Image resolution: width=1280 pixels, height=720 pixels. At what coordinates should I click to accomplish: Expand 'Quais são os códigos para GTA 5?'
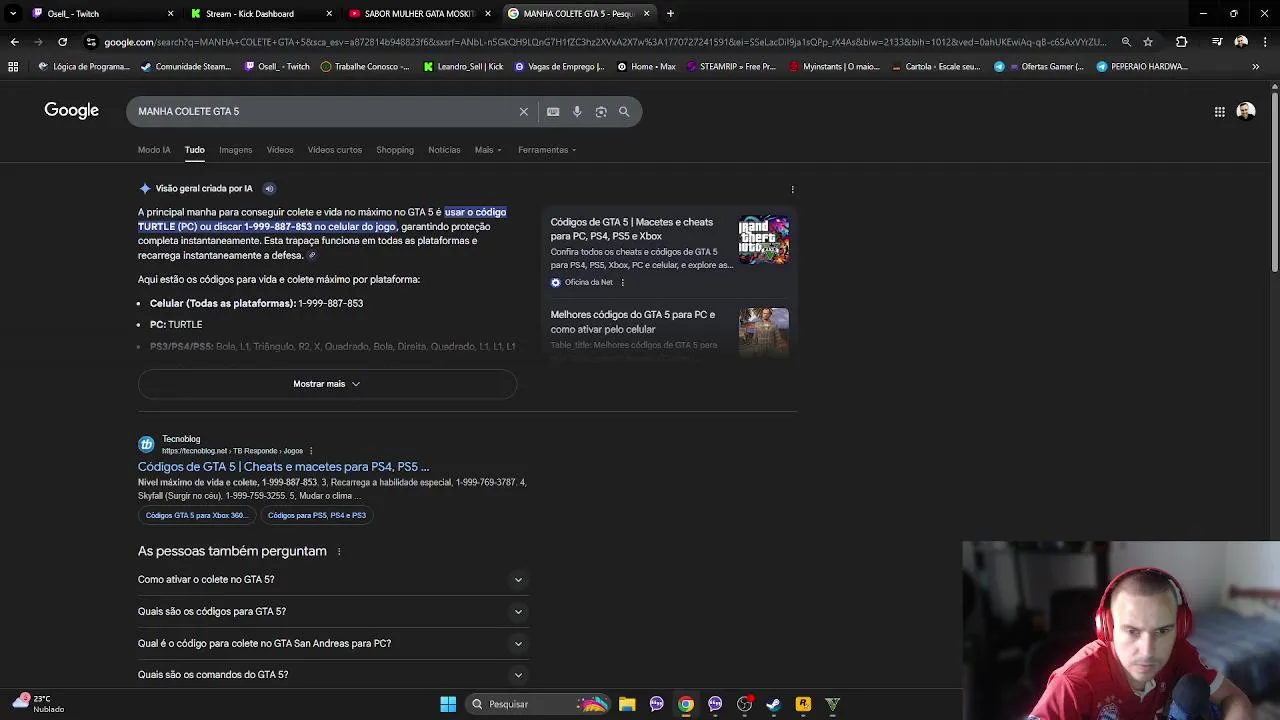(333, 612)
